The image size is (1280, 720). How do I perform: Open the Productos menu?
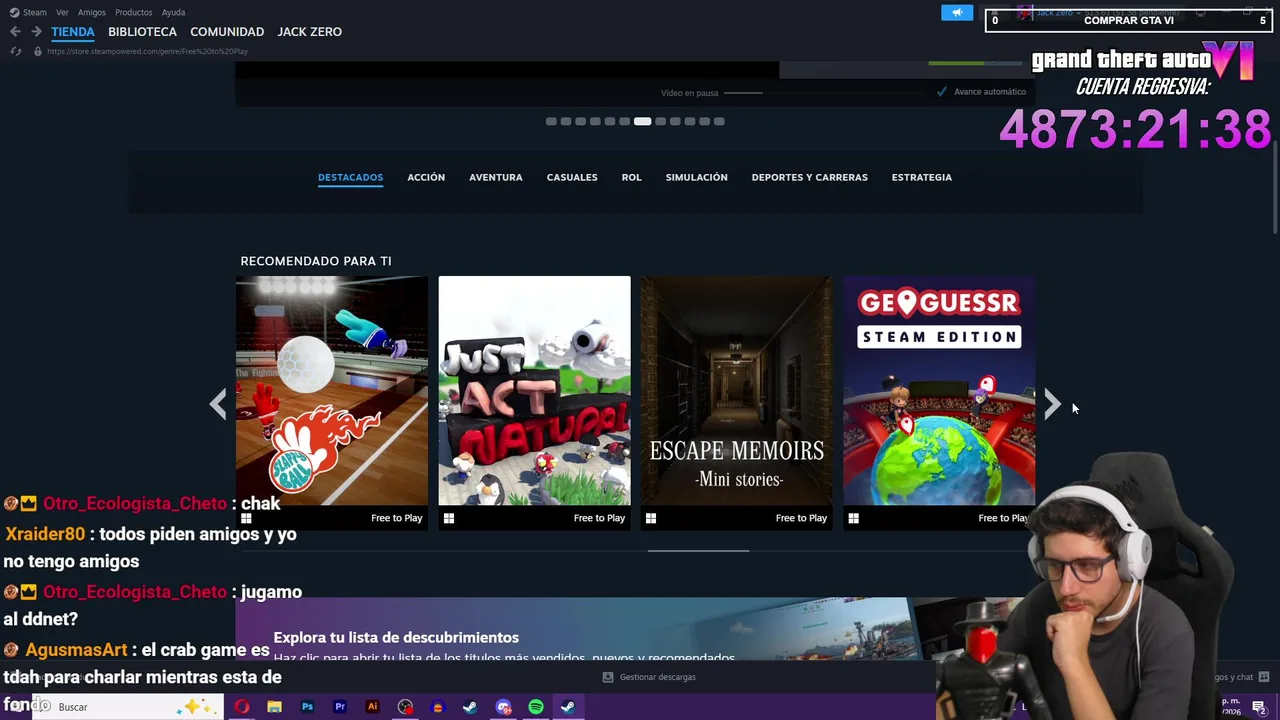[x=133, y=12]
